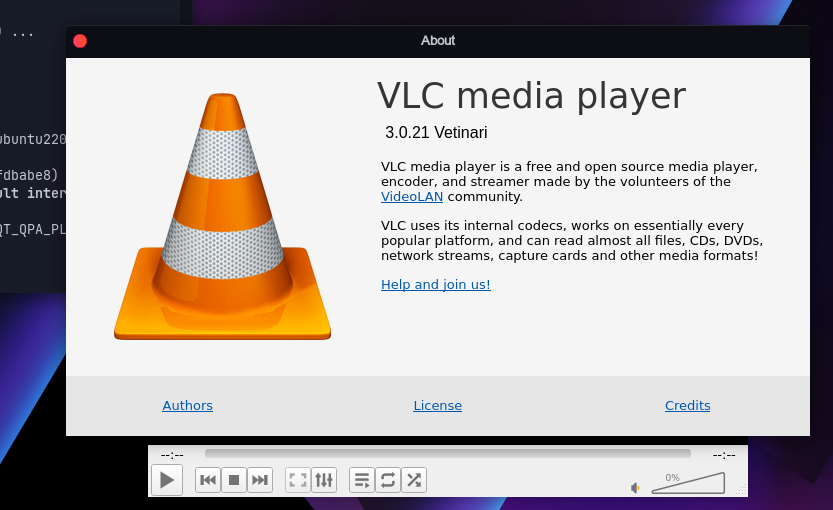Viewport: 833px width, 510px height.
Task: Follow the VideoLAN hyperlink
Action: coord(412,197)
